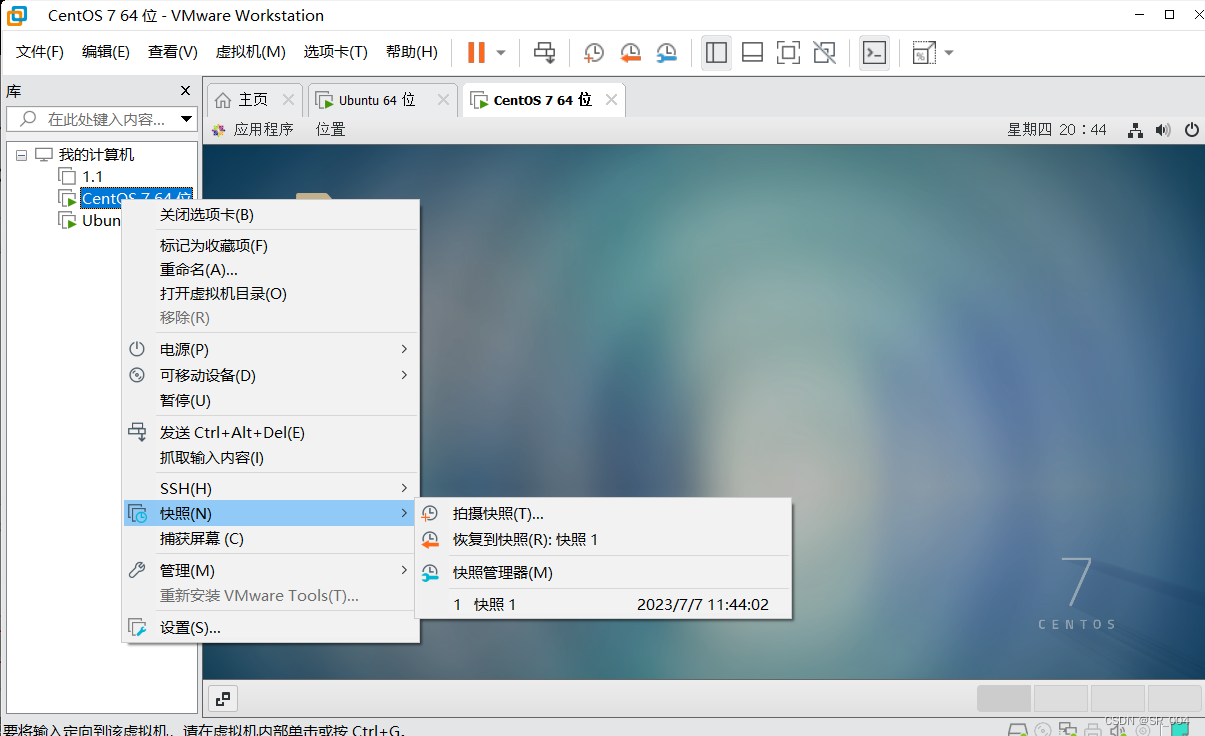Open the 文件(F) menu
Image resolution: width=1205 pixels, height=736 pixels.
tap(40, 52)
